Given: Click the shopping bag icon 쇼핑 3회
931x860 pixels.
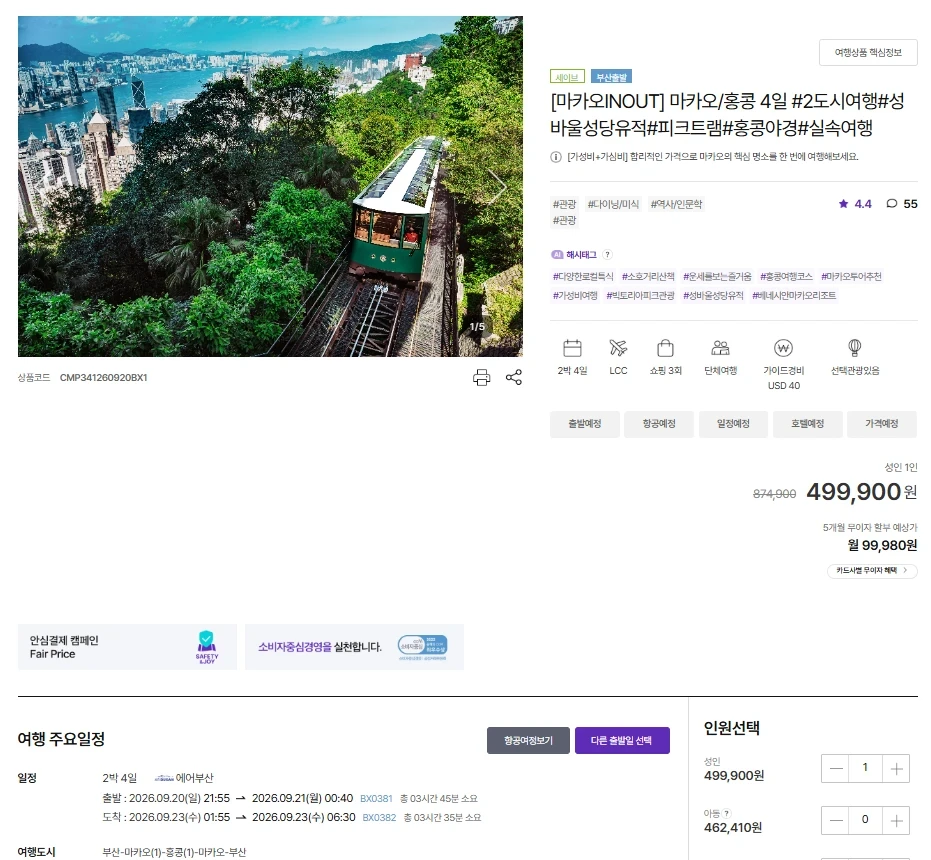Looking at the screenshot, I should 665,348.
